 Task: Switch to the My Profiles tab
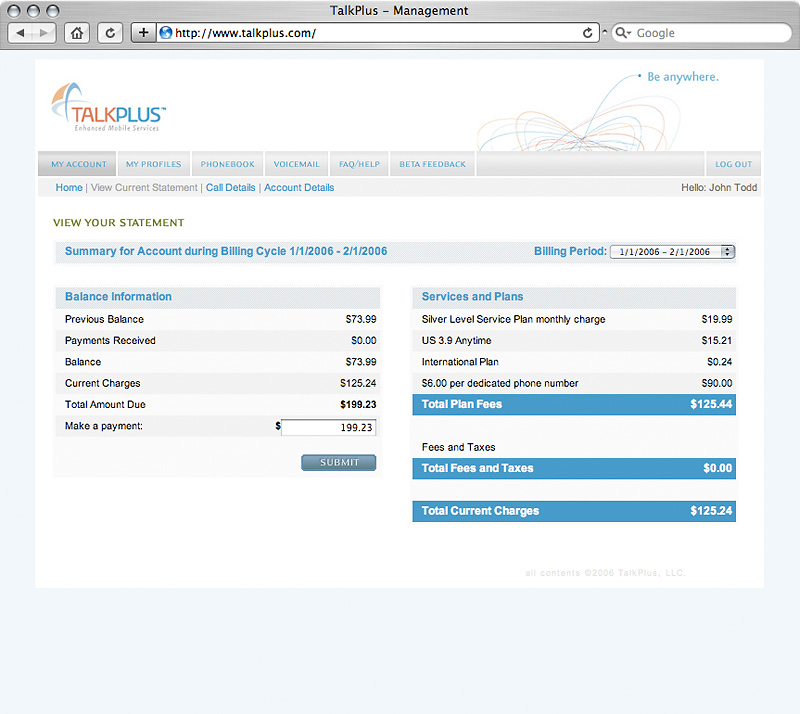pyautogui.click(x=154, y=164)
